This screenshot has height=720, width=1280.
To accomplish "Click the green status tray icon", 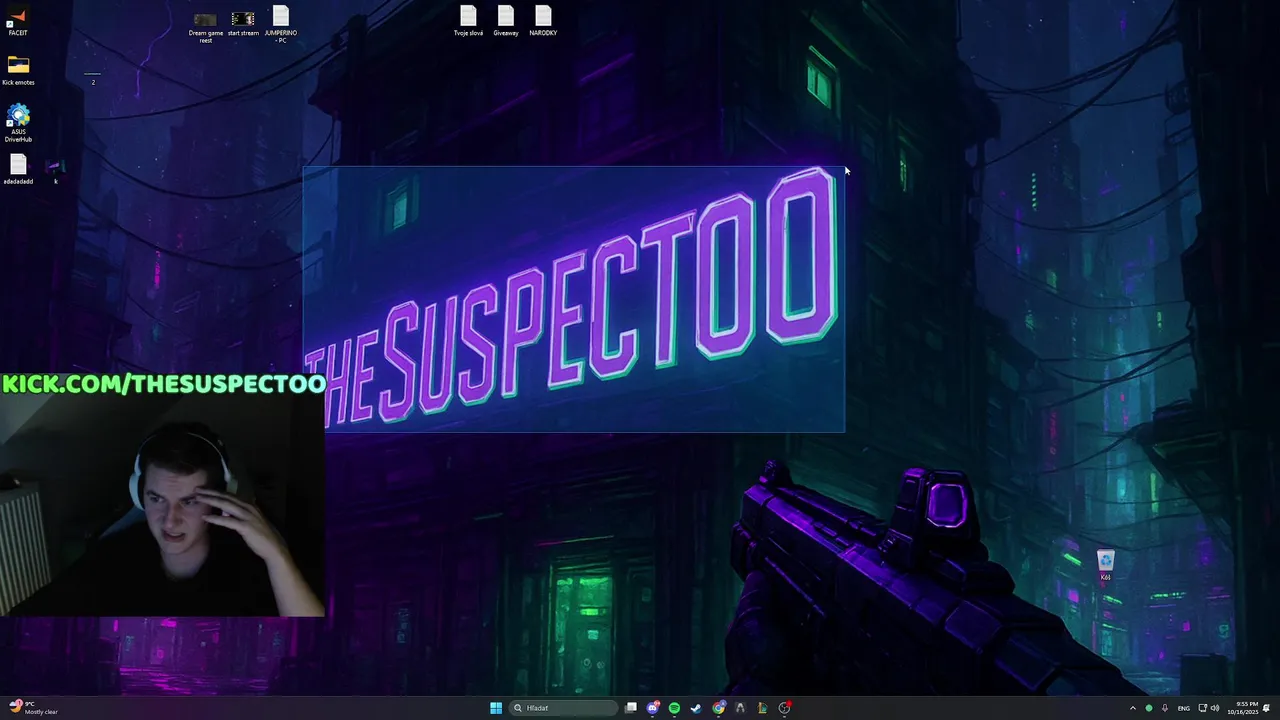I will click(1149, 708).
